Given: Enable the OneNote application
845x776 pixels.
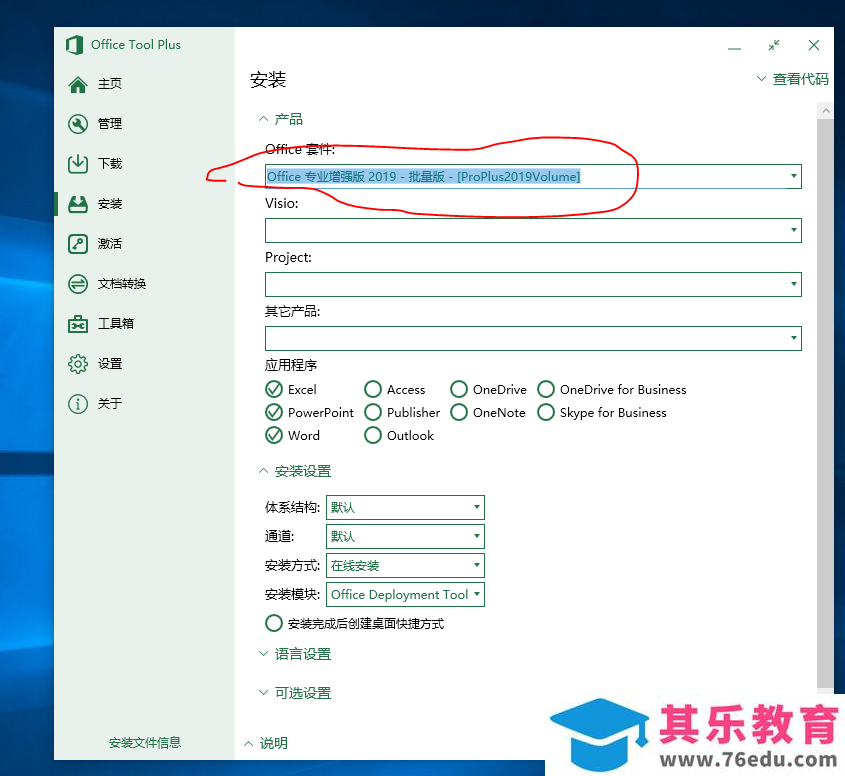Looking at the screenshot, I should (x=459, y=412).
